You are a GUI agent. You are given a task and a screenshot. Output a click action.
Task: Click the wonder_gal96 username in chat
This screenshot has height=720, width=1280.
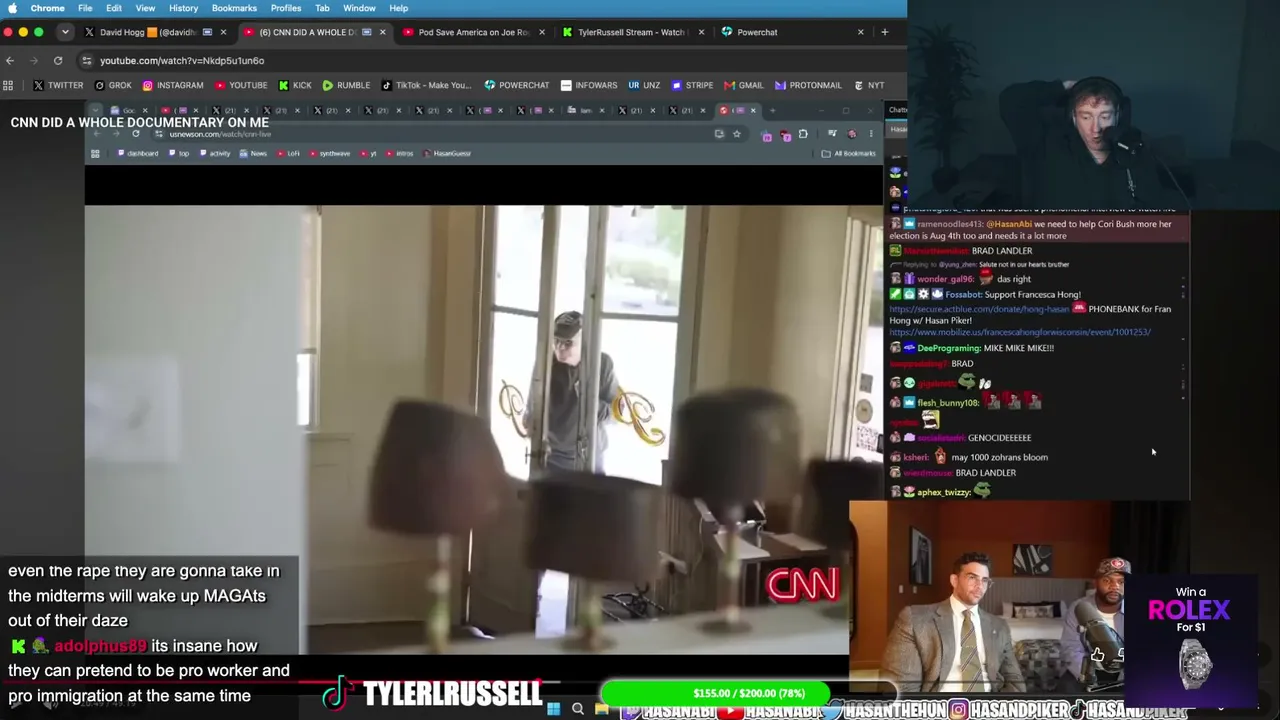945,279
